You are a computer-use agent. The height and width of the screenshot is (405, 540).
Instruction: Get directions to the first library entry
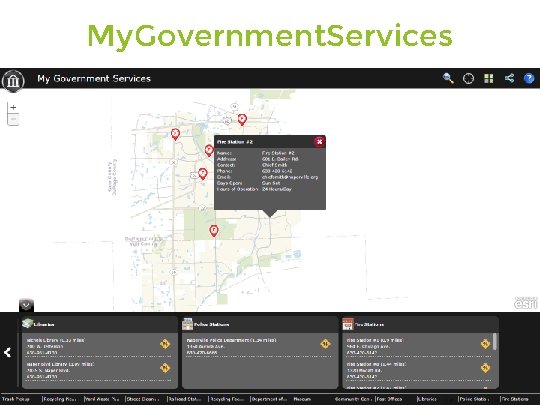(x=165, y=344)
